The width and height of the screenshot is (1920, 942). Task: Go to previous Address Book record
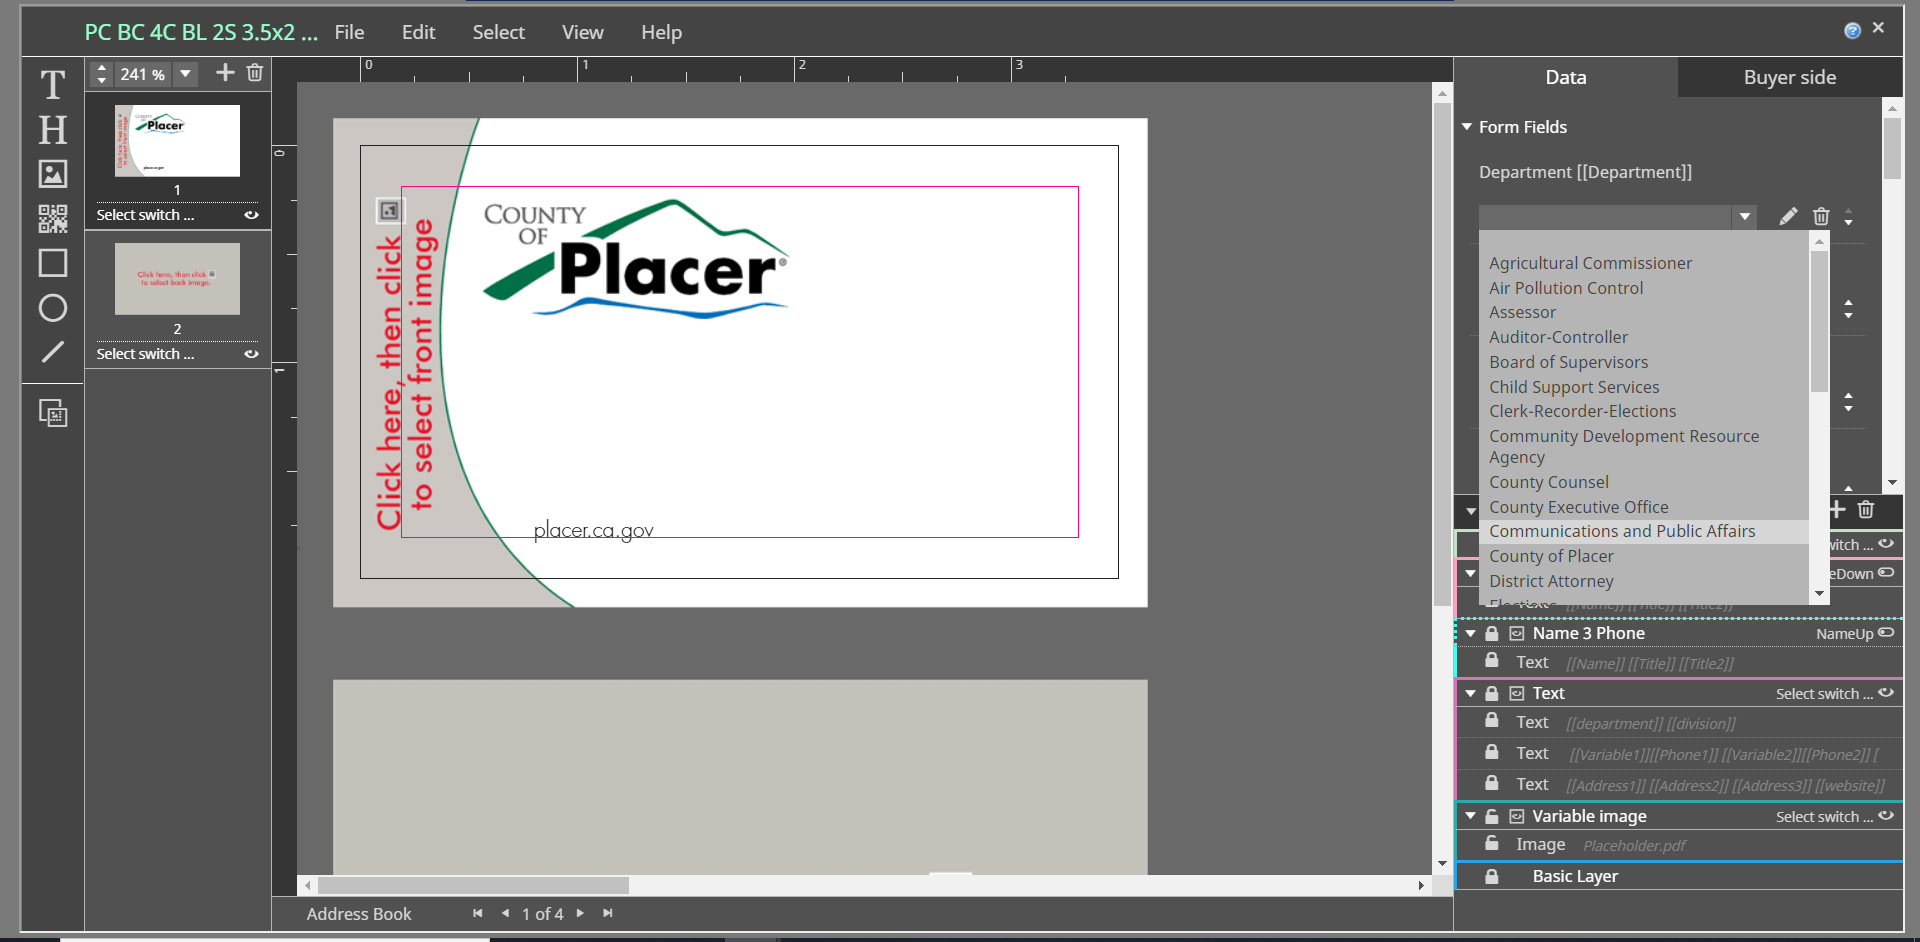point(505,913)
